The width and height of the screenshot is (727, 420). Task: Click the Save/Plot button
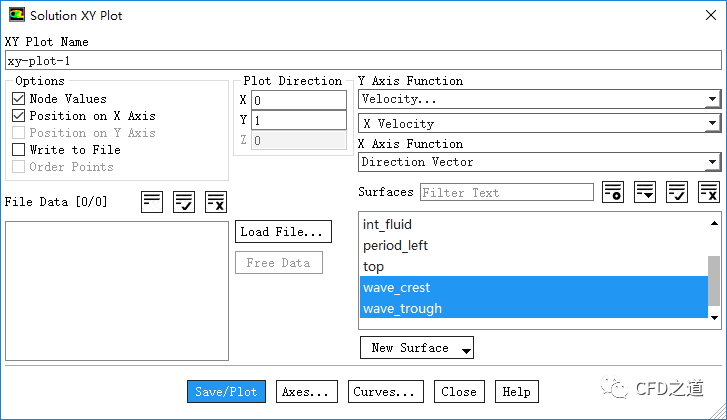coord(226,392)
